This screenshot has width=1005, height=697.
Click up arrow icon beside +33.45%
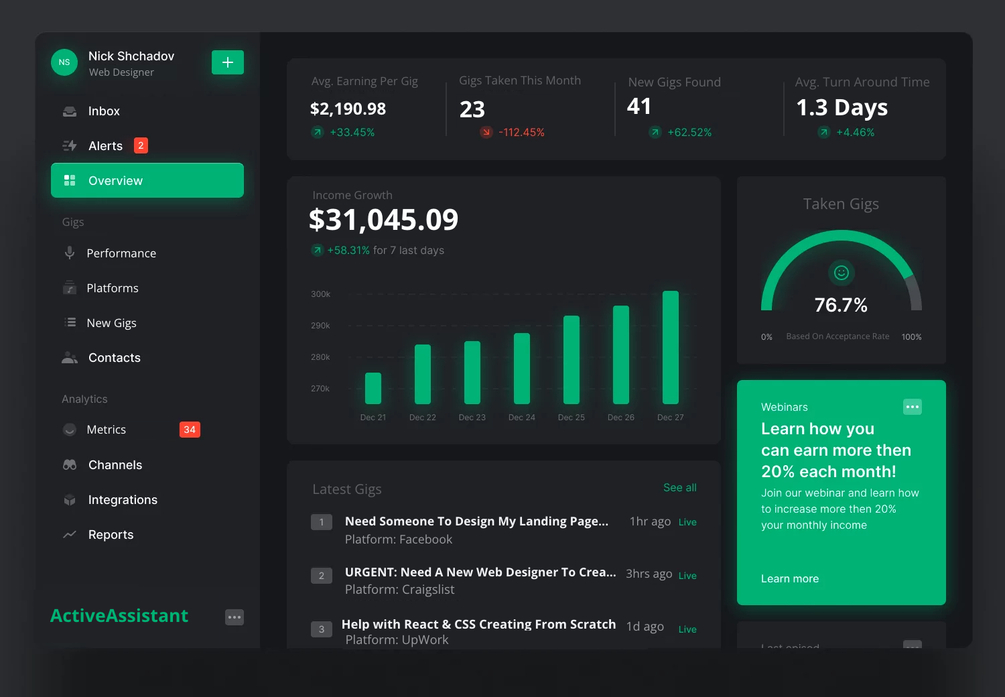pyautogui.click(x=317, y=132)
